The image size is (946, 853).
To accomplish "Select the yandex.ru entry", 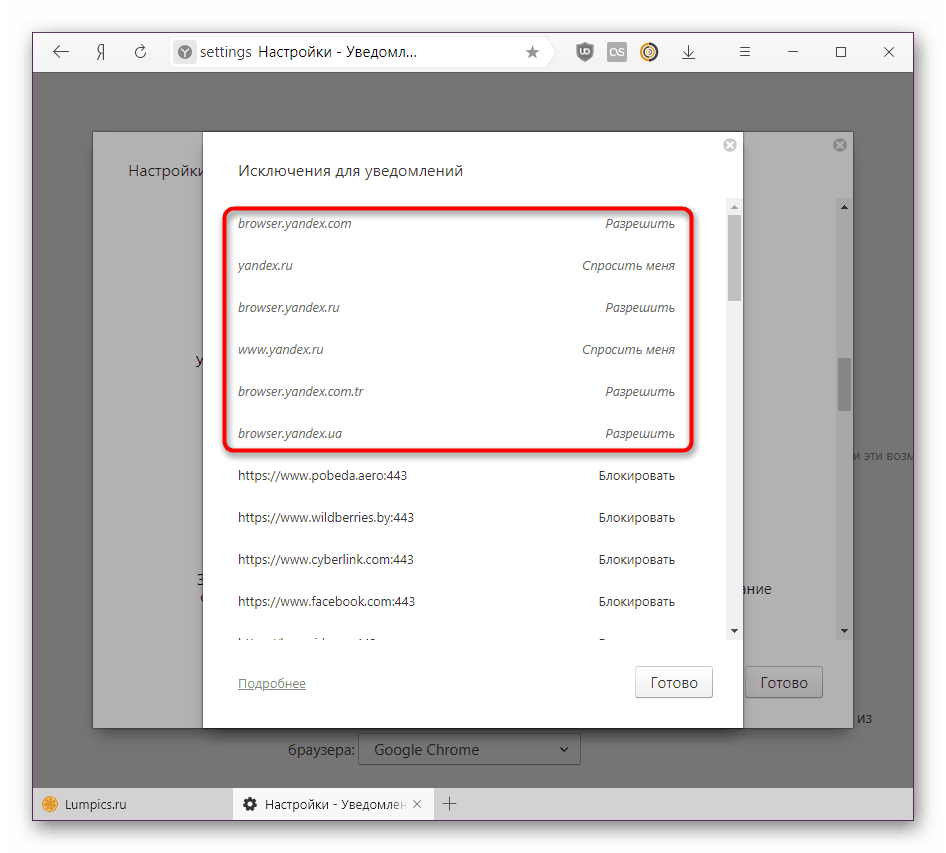I will pyautogui.click(x=265, y=266).
